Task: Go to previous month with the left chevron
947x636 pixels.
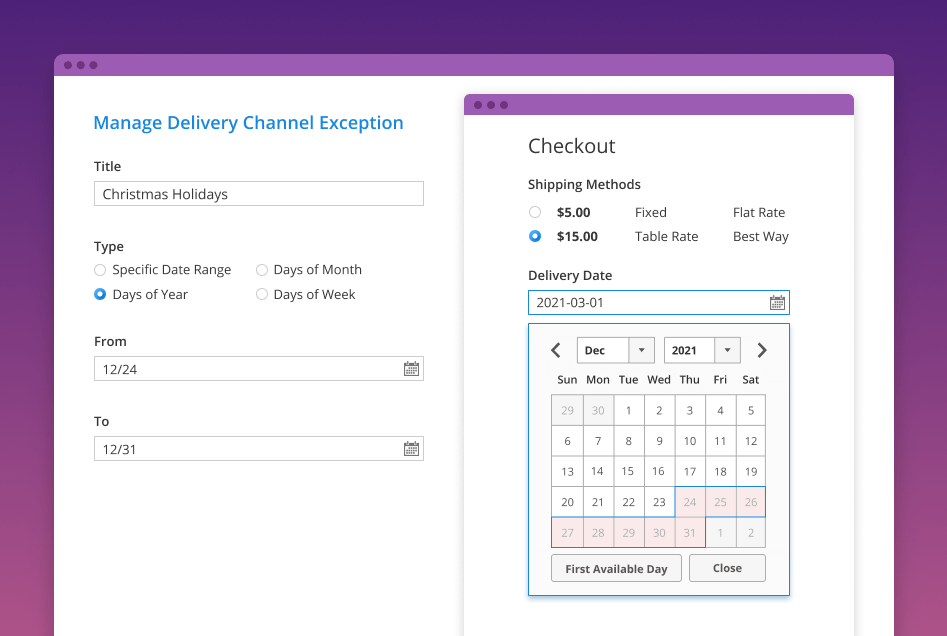Action: point(556,350)
